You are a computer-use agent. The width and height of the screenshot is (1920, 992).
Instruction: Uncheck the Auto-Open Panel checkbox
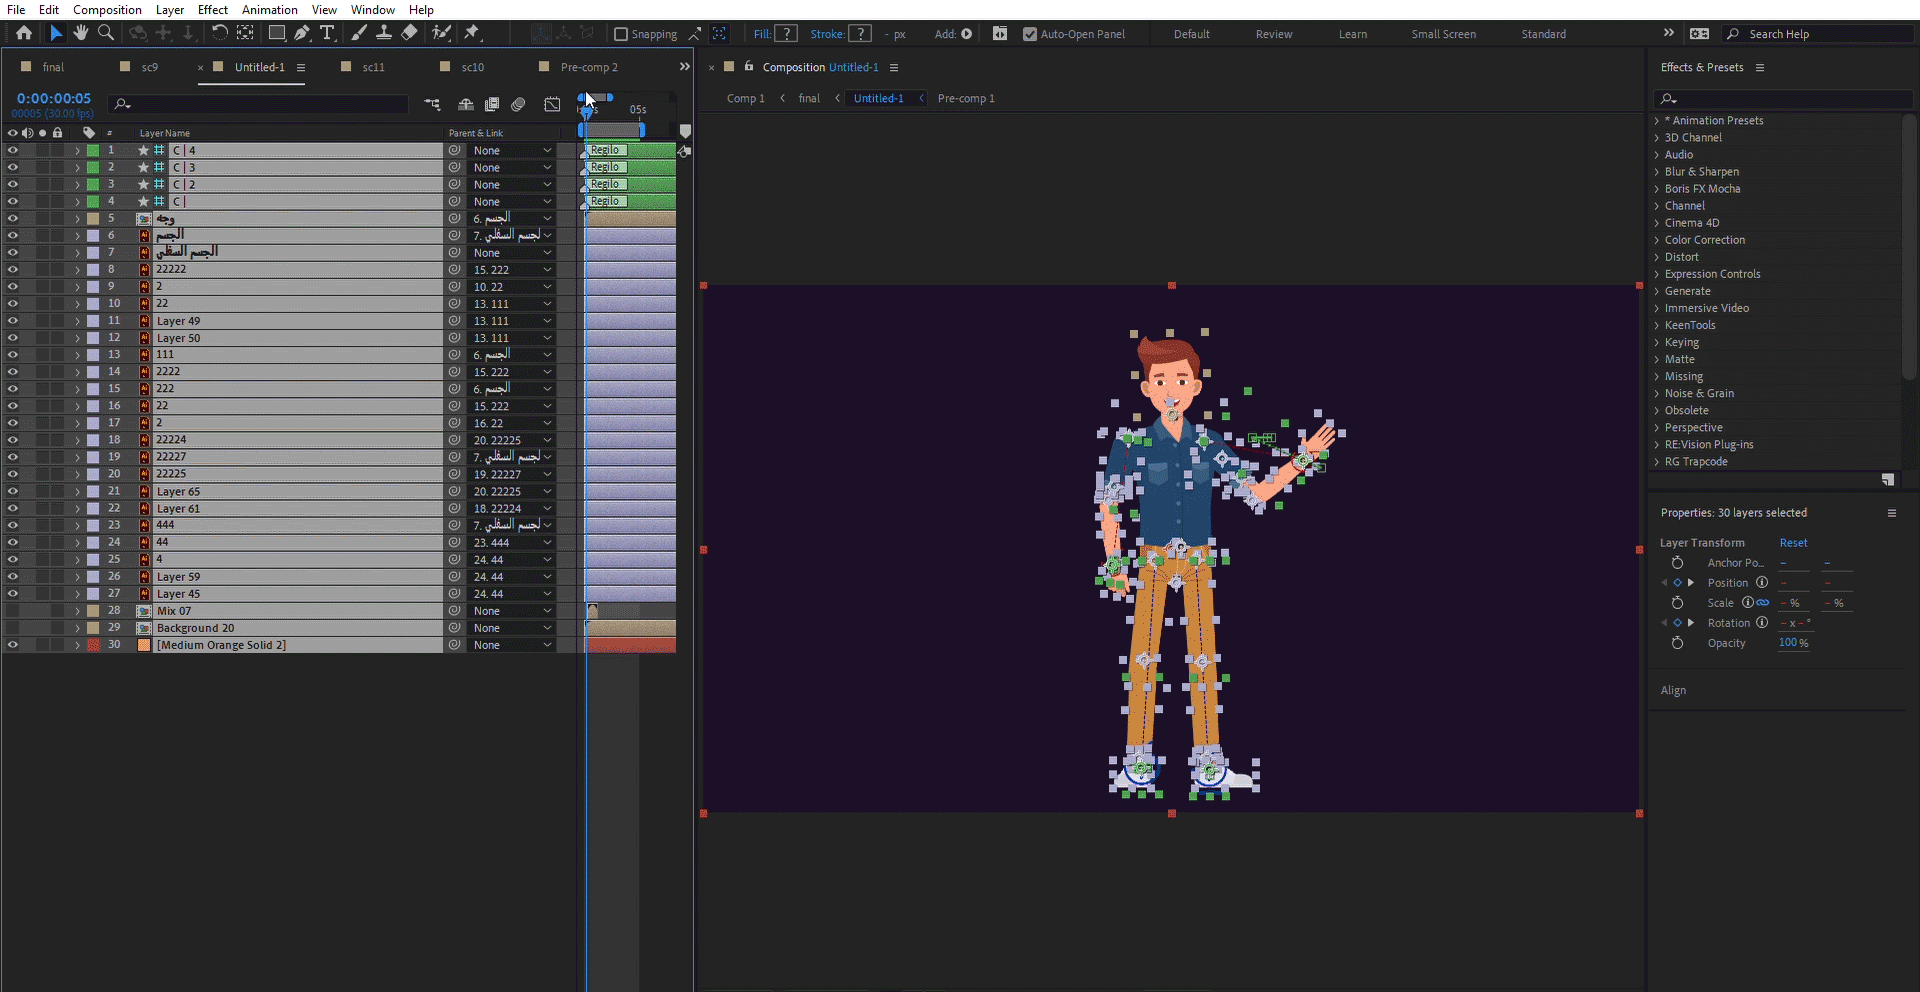coord(1030,34)
